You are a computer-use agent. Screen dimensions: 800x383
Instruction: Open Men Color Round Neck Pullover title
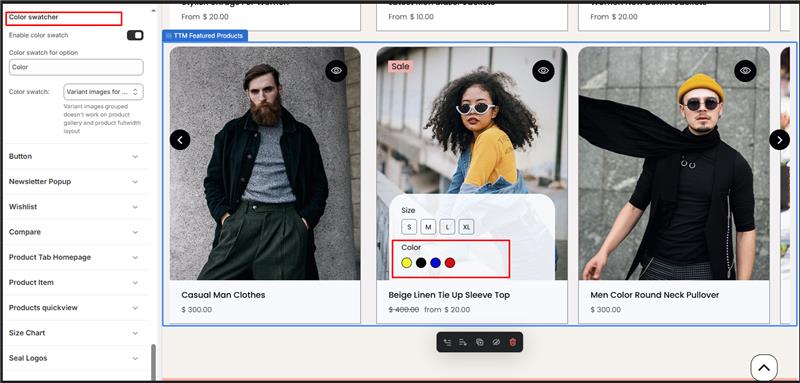coord(655,295)
